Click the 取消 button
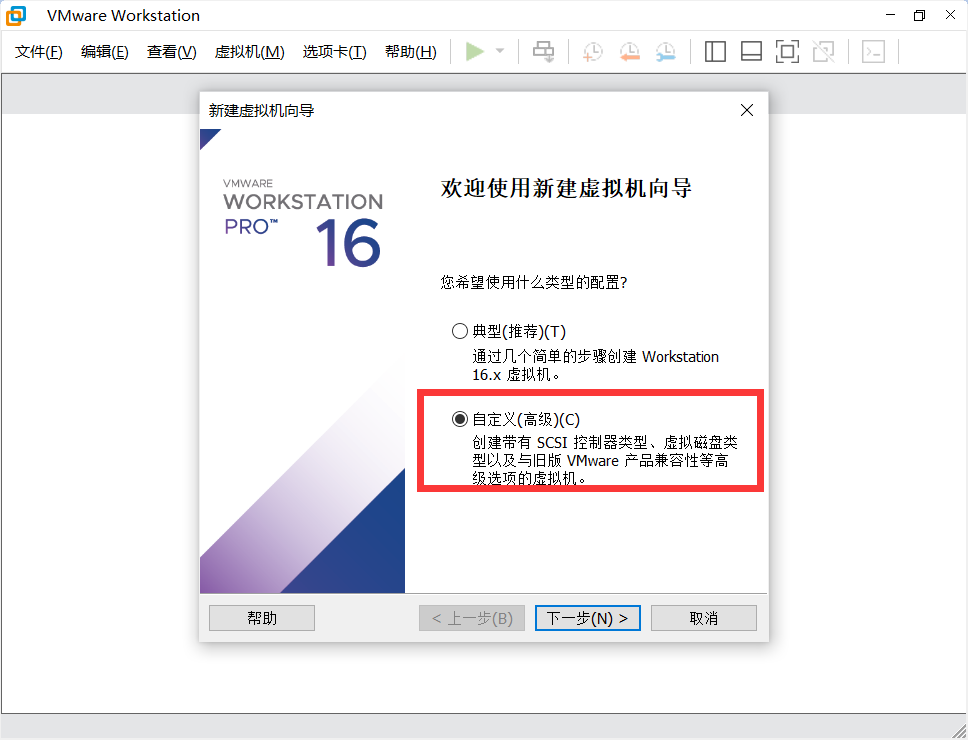 [704, 618]
